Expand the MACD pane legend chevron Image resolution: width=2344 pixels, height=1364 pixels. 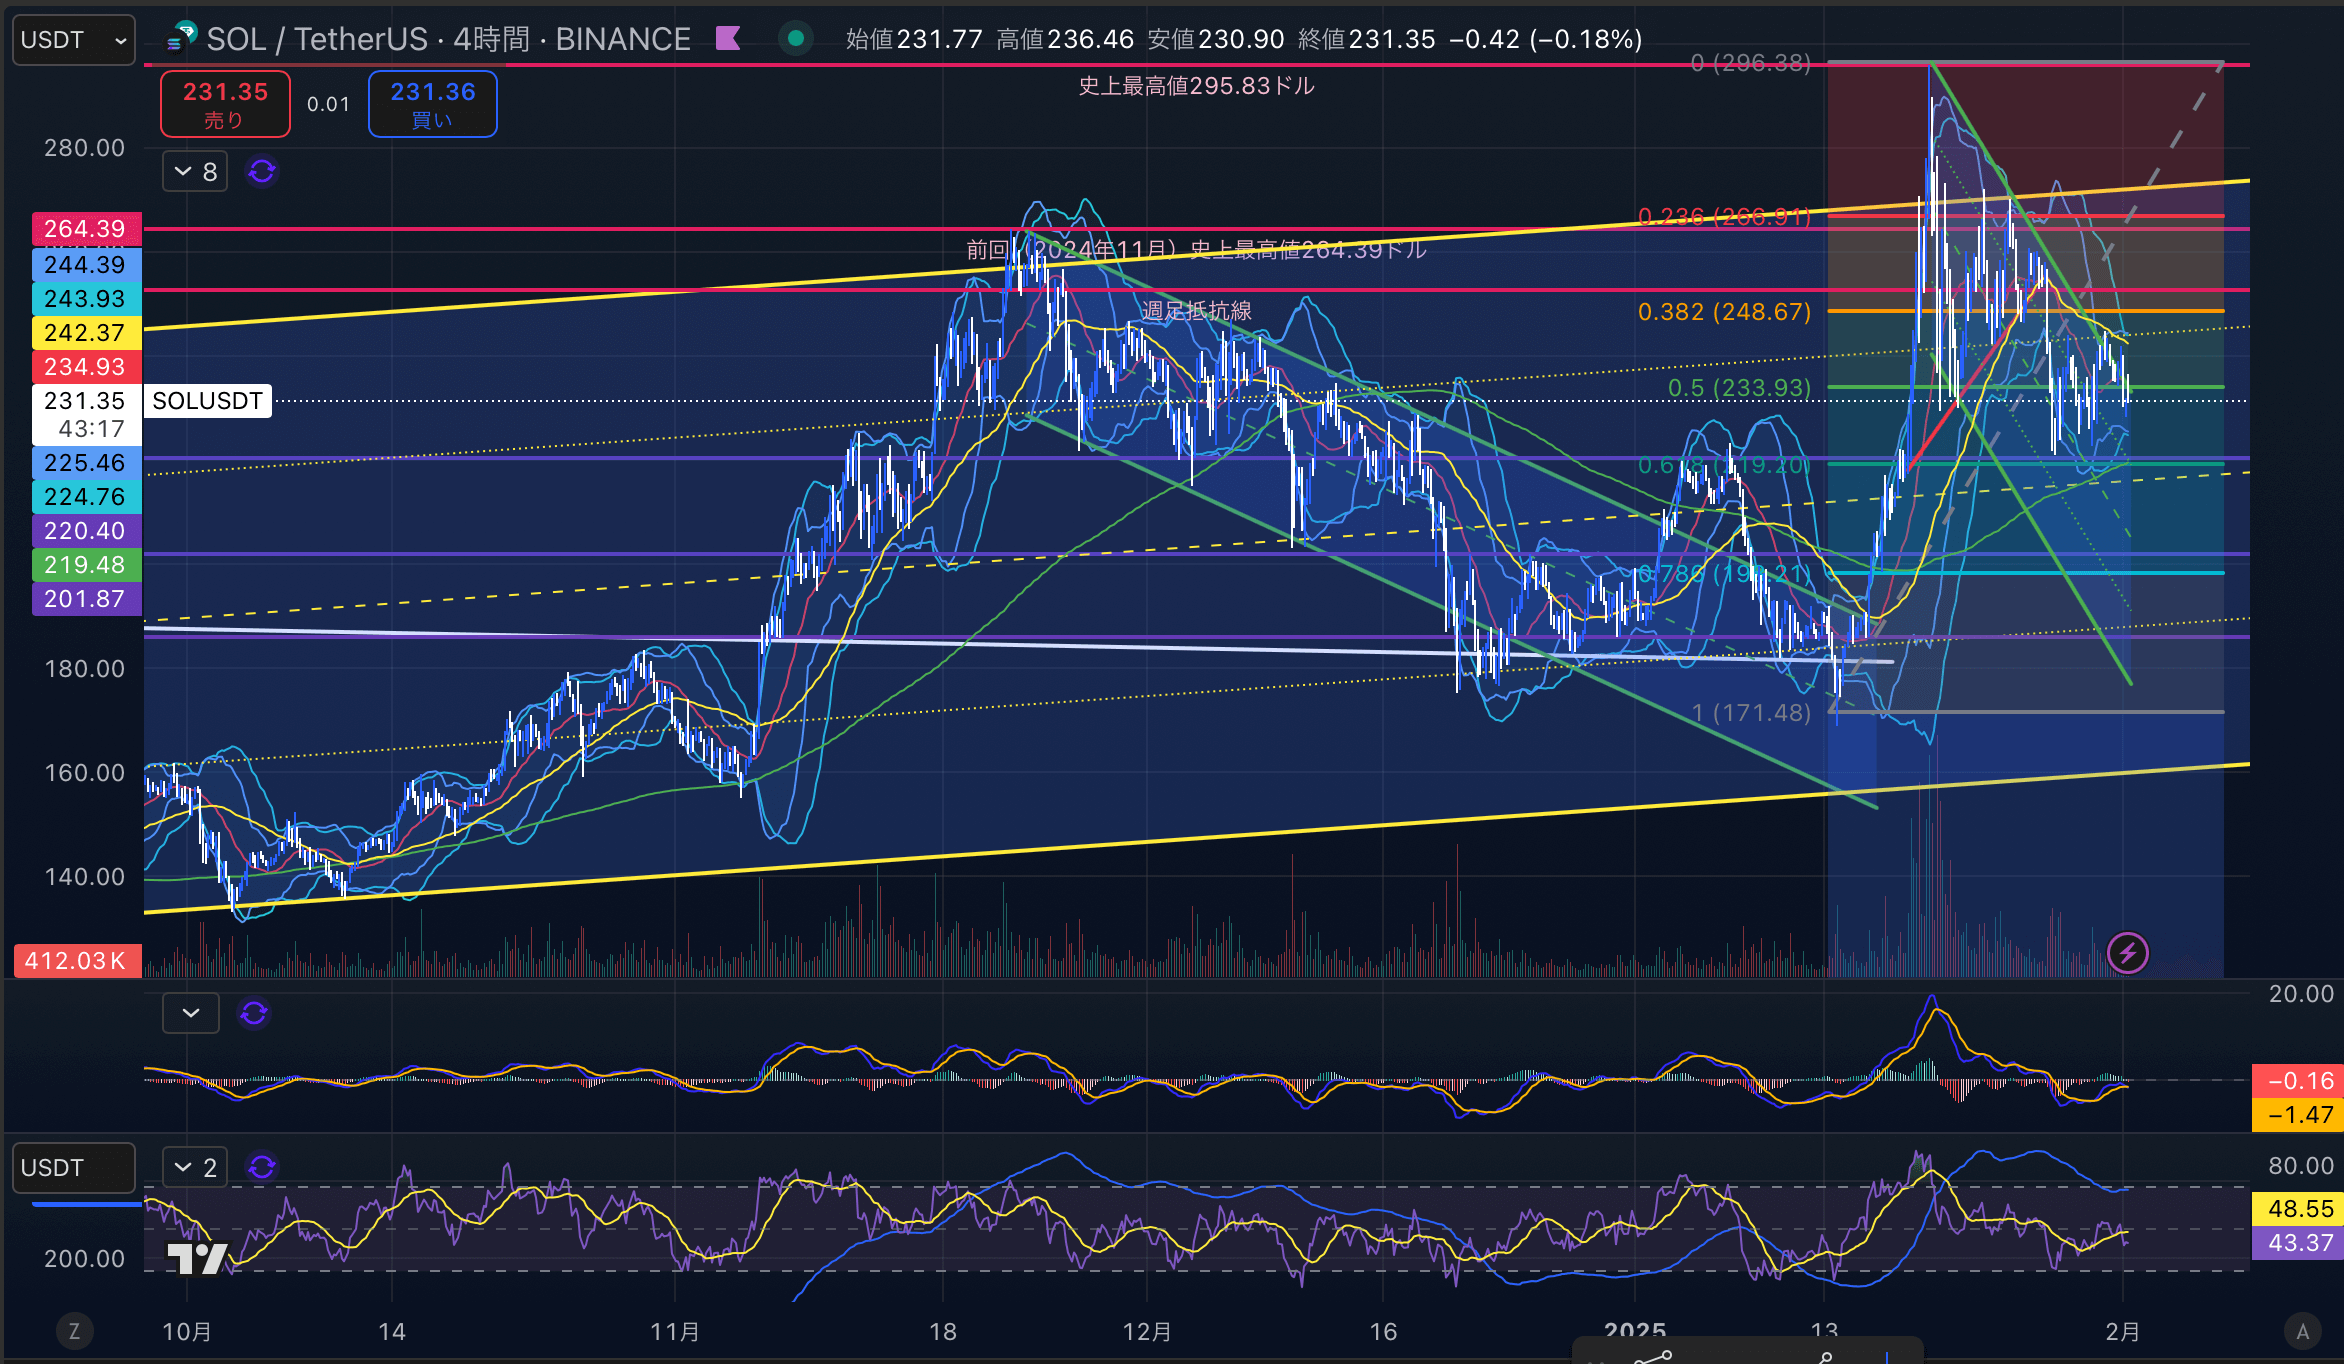click(191, 1014)
